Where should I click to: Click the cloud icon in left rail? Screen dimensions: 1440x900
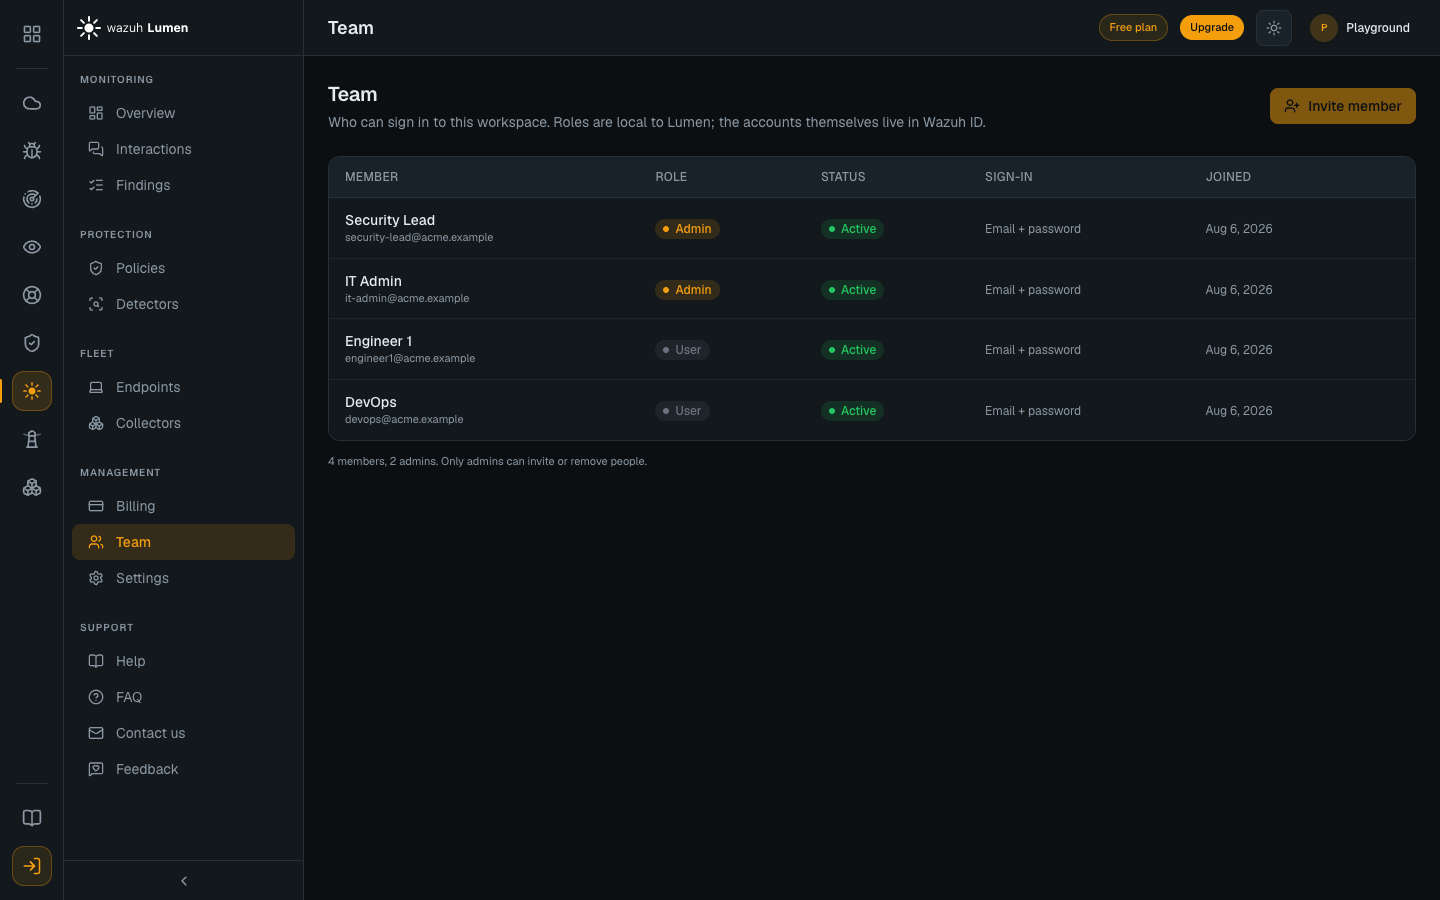tap(32, 103)
